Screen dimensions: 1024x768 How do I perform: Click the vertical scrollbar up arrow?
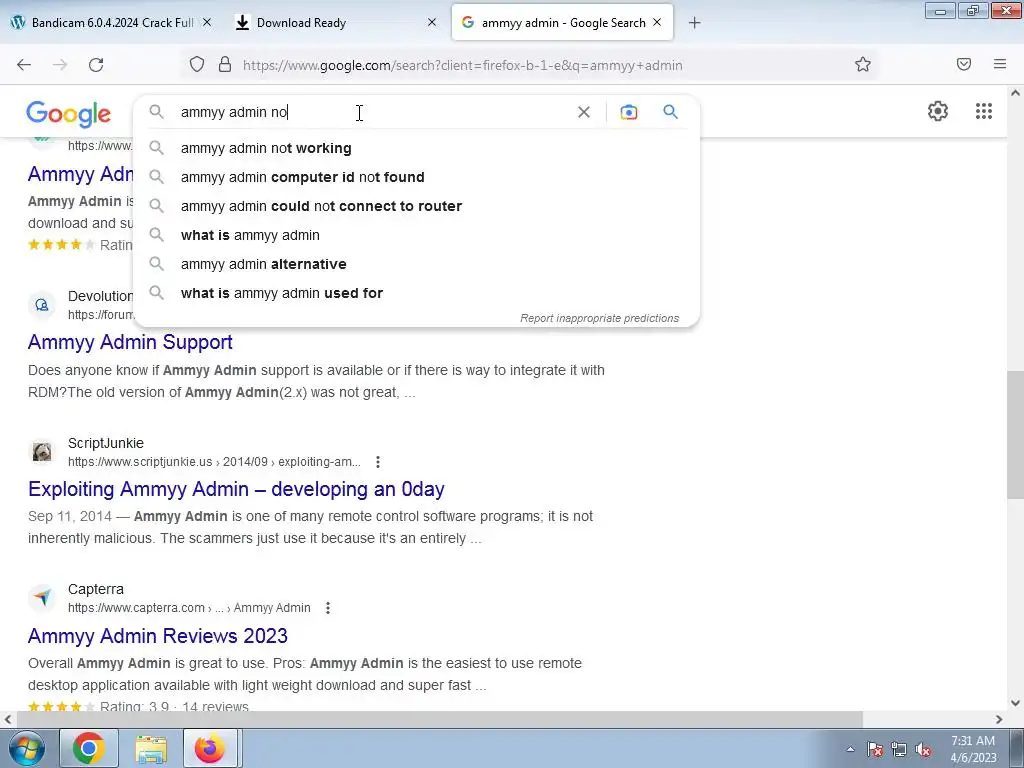coord(1015,93)
